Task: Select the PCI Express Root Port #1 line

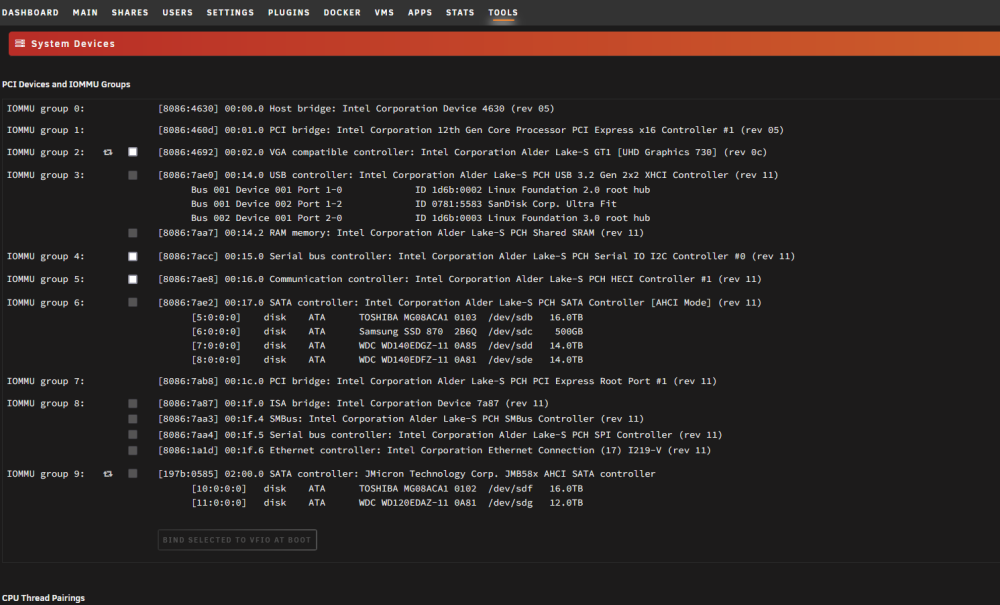Action: tap(437, 381)
